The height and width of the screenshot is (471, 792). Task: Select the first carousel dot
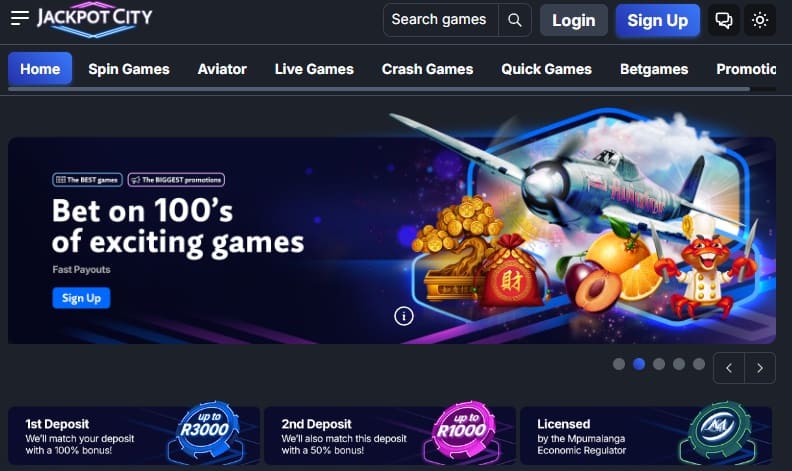pos(619,364)
